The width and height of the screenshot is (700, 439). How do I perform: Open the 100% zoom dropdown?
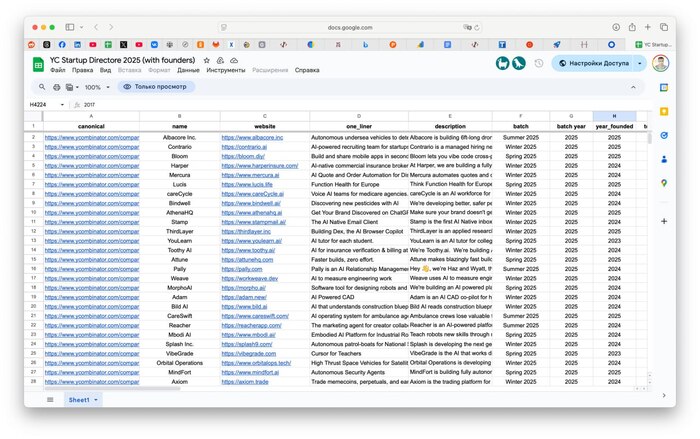click(97, 87)
